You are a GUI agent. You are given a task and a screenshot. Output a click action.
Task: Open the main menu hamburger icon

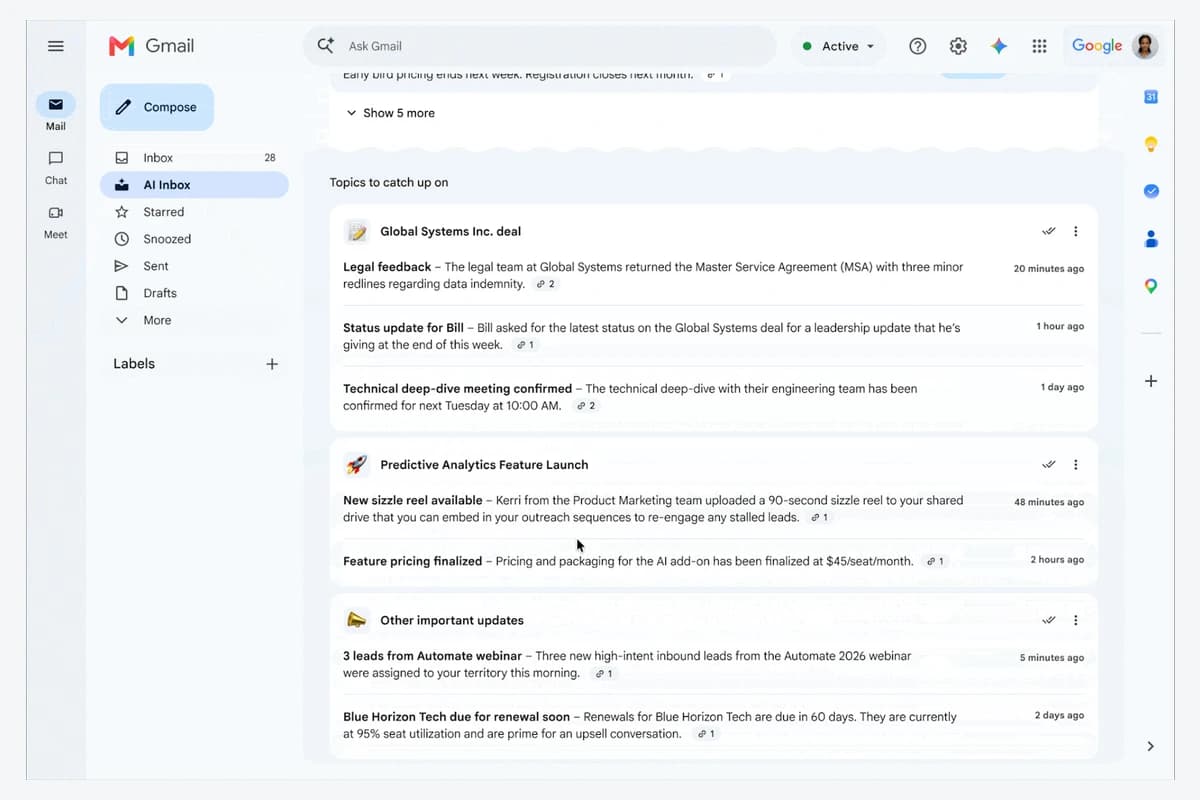(56, 46)
